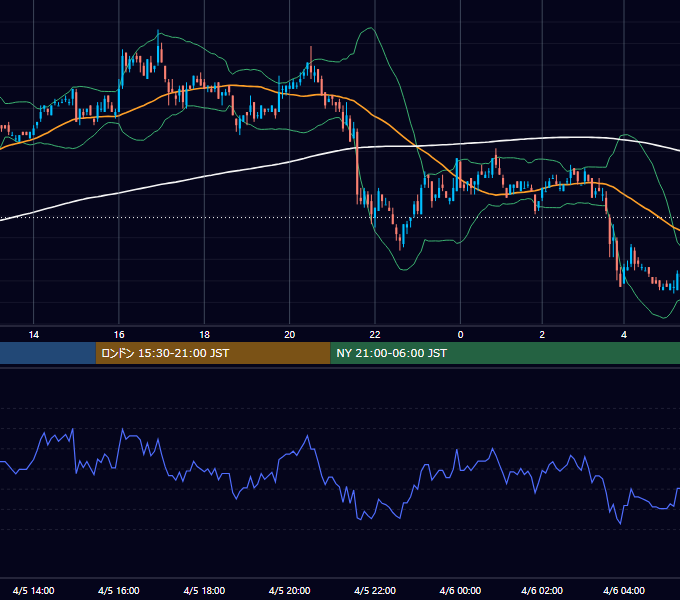
Task: Click the NY 21:00-06:00 JST session bar
Action: coord(505,353)
